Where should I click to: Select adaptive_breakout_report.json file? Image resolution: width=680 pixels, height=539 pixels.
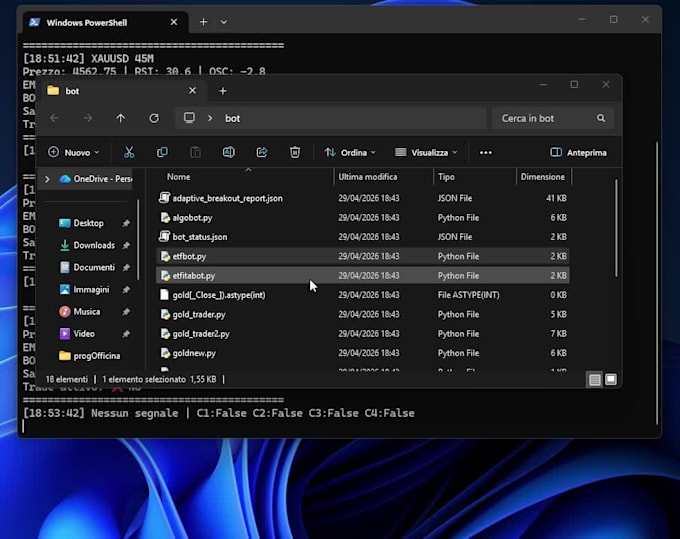click(x=363, y=198)
